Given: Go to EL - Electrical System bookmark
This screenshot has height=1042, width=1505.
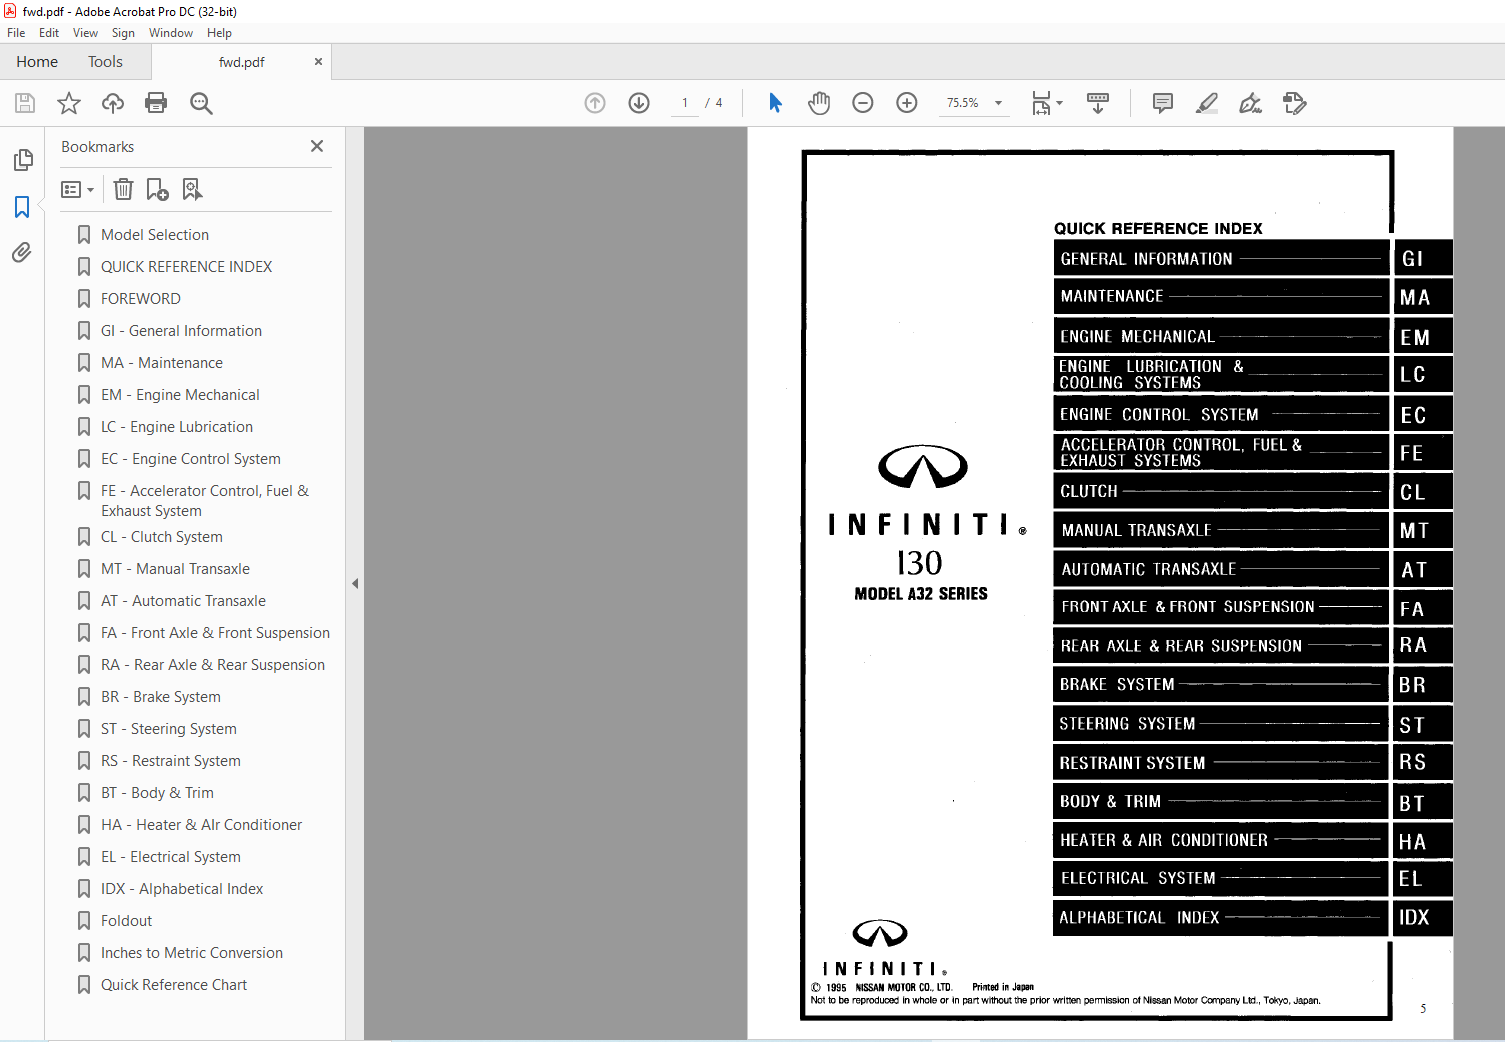Looking at the screenshot, I should [x=171, y=857].
